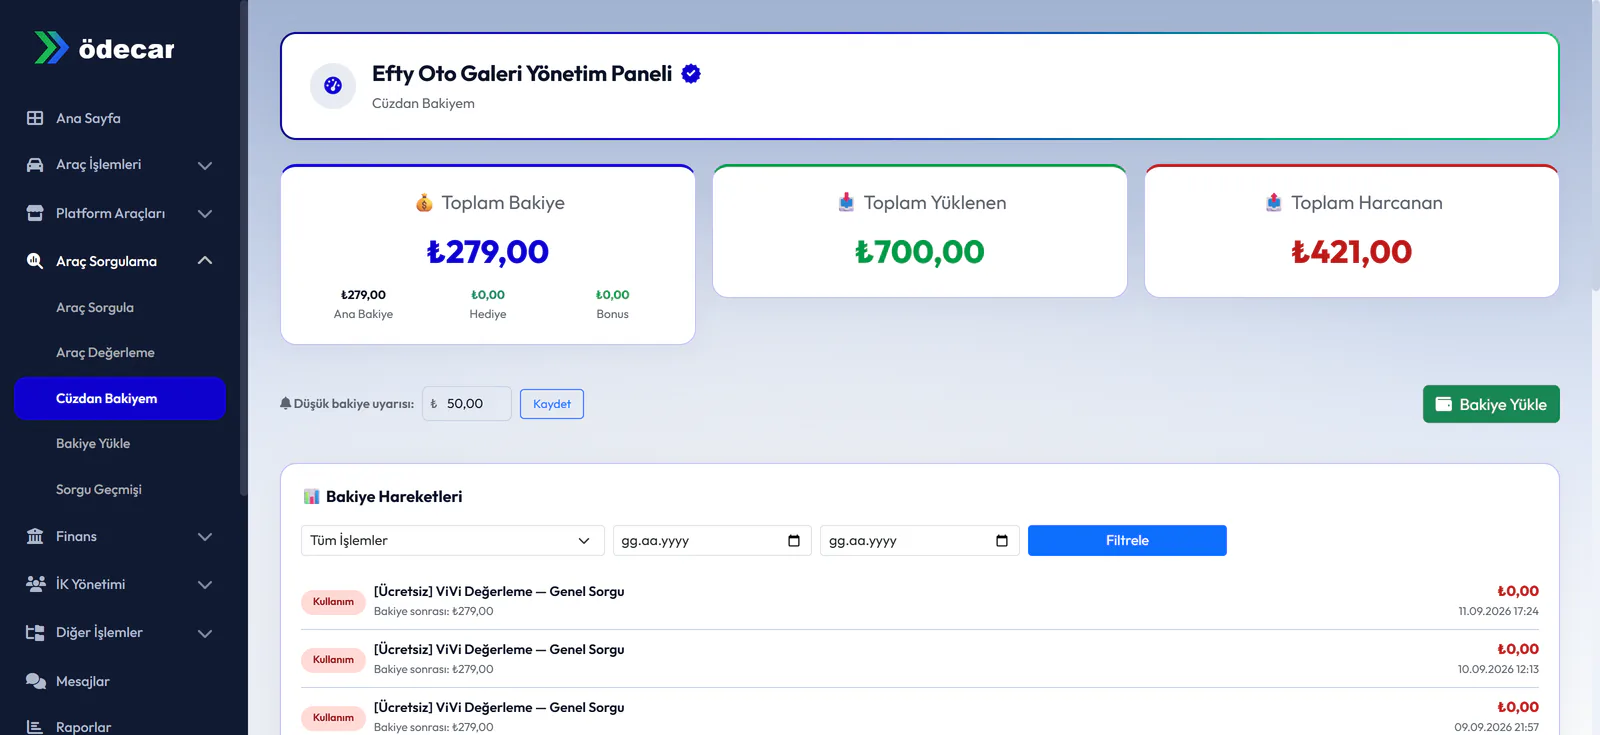Click the Finans bank icon
1600x735 pixels.
pyautogui.click(x=35, y=537)
